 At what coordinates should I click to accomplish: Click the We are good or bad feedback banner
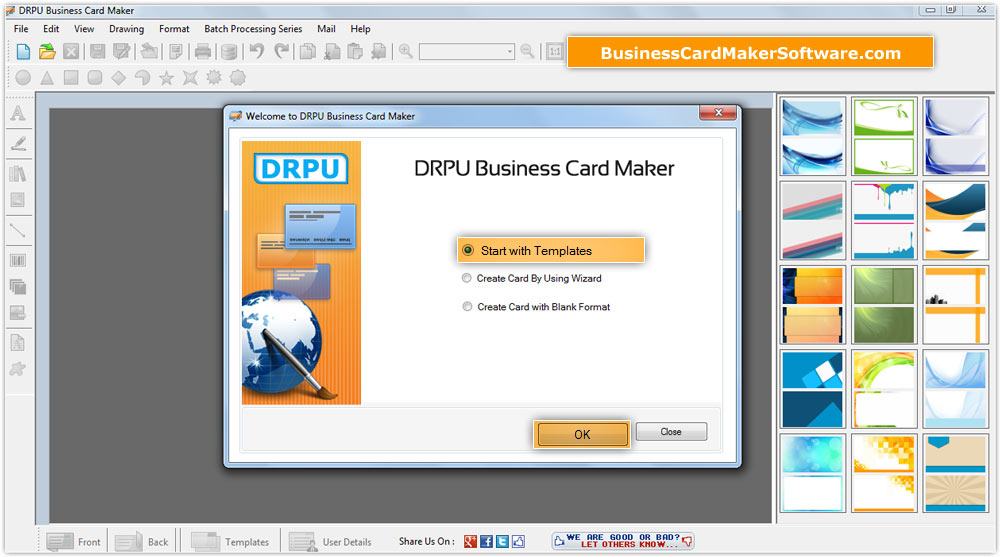(622, 541)
